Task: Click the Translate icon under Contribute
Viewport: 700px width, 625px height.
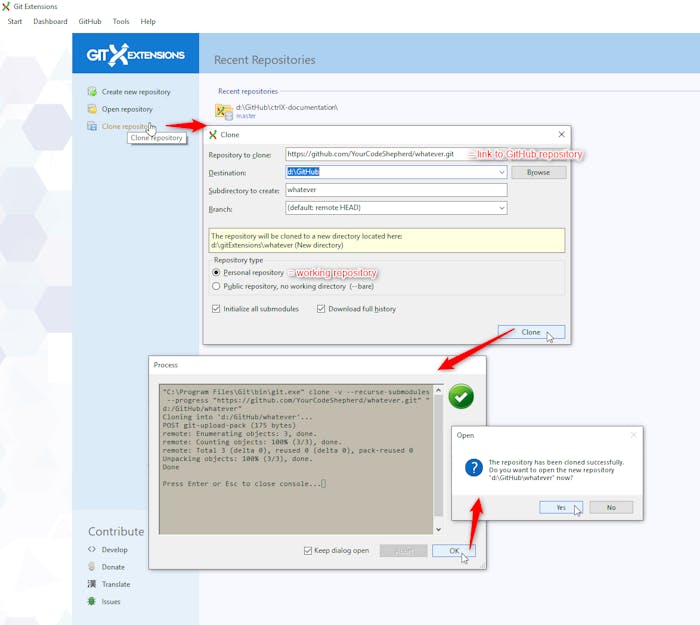Action: point(92,584)
